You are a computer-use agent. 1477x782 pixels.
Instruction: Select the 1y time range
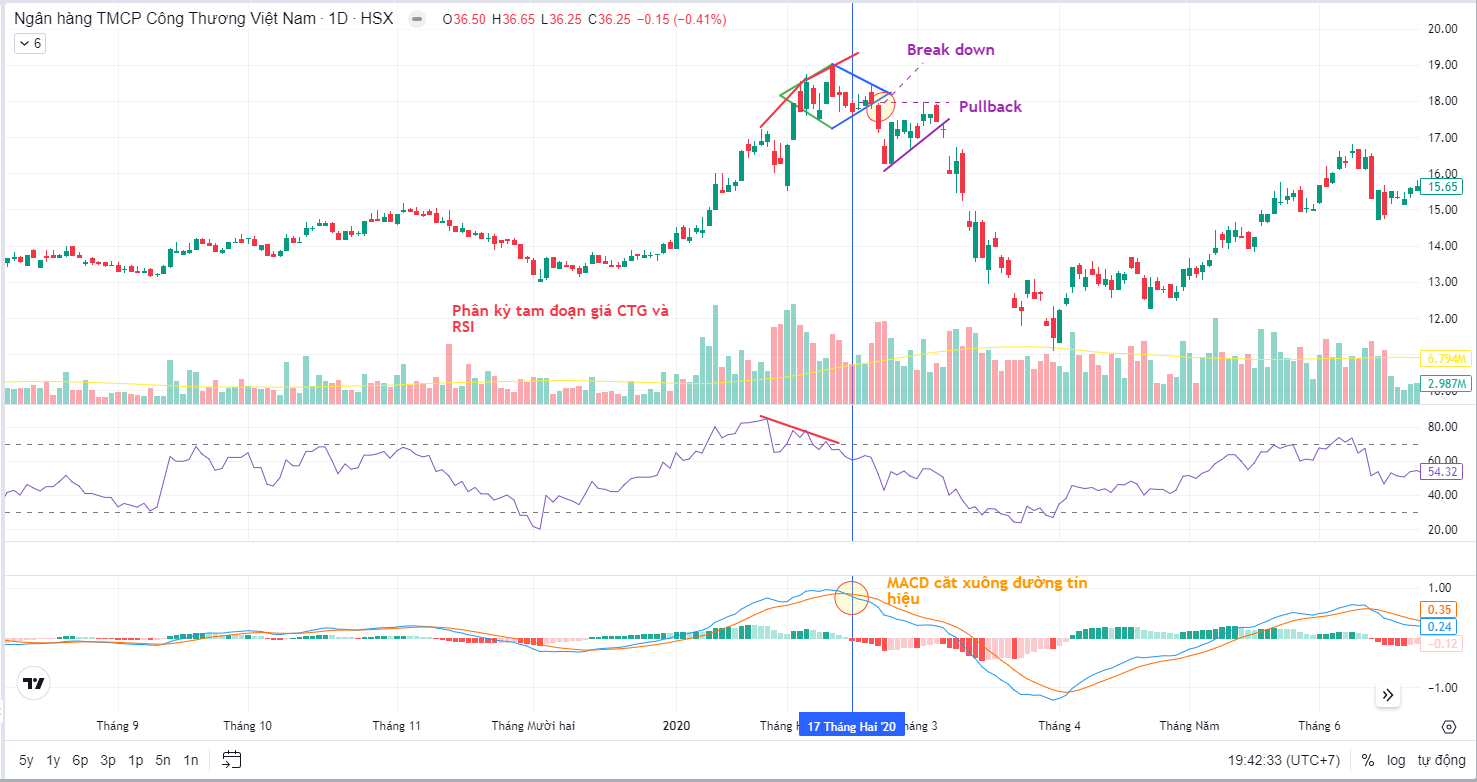pyautogui.click(x=53, y=760)
